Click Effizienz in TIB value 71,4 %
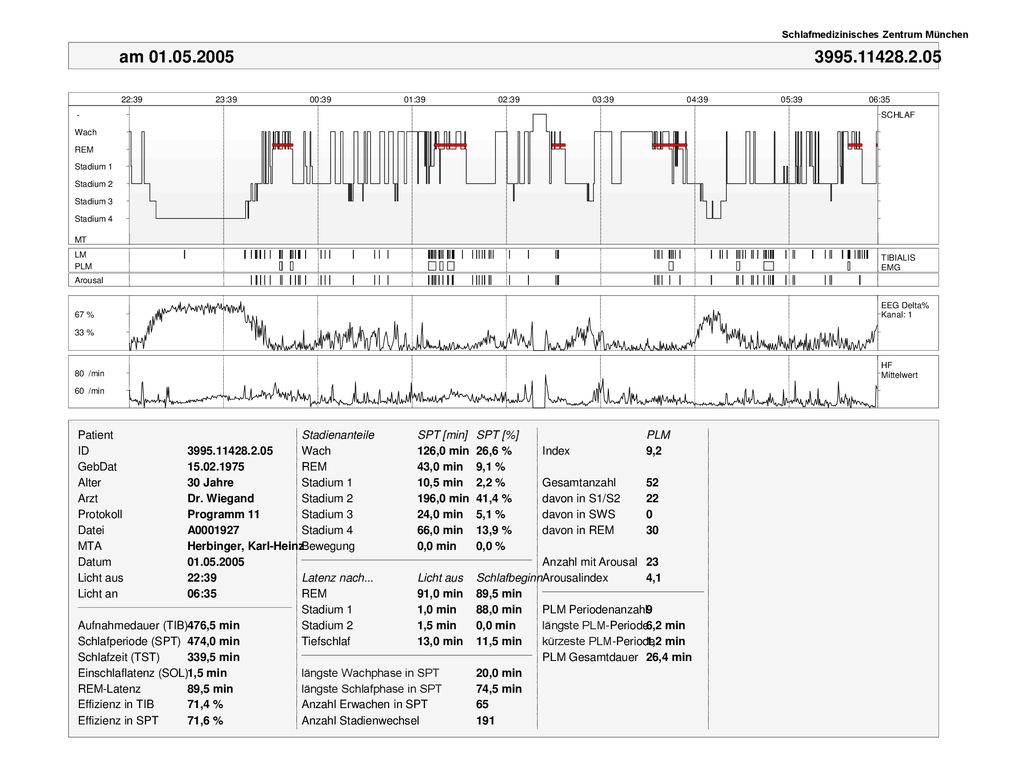This screenshot has height=768, width=1024. pos(205,705)
